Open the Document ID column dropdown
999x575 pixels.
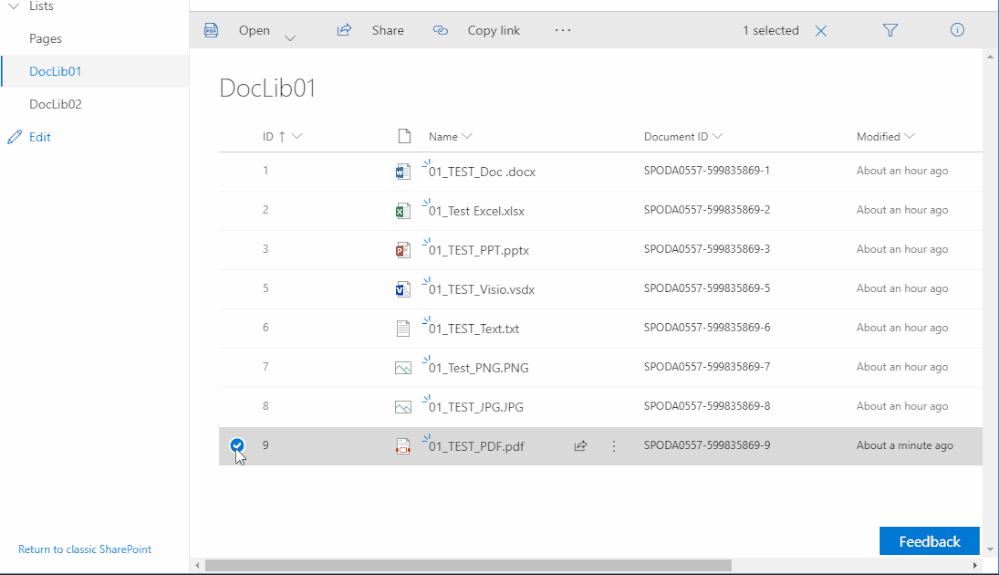pyautogui.click(x=717, y=136)
